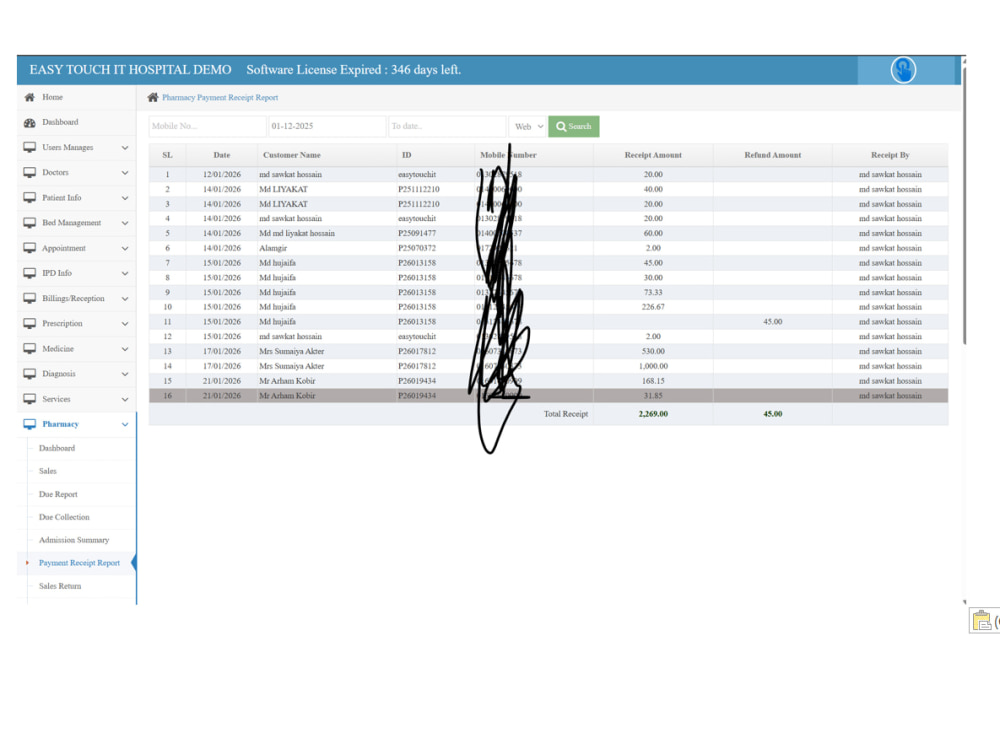
Task: Click the Customer Name column header
Action: point(291,155)
